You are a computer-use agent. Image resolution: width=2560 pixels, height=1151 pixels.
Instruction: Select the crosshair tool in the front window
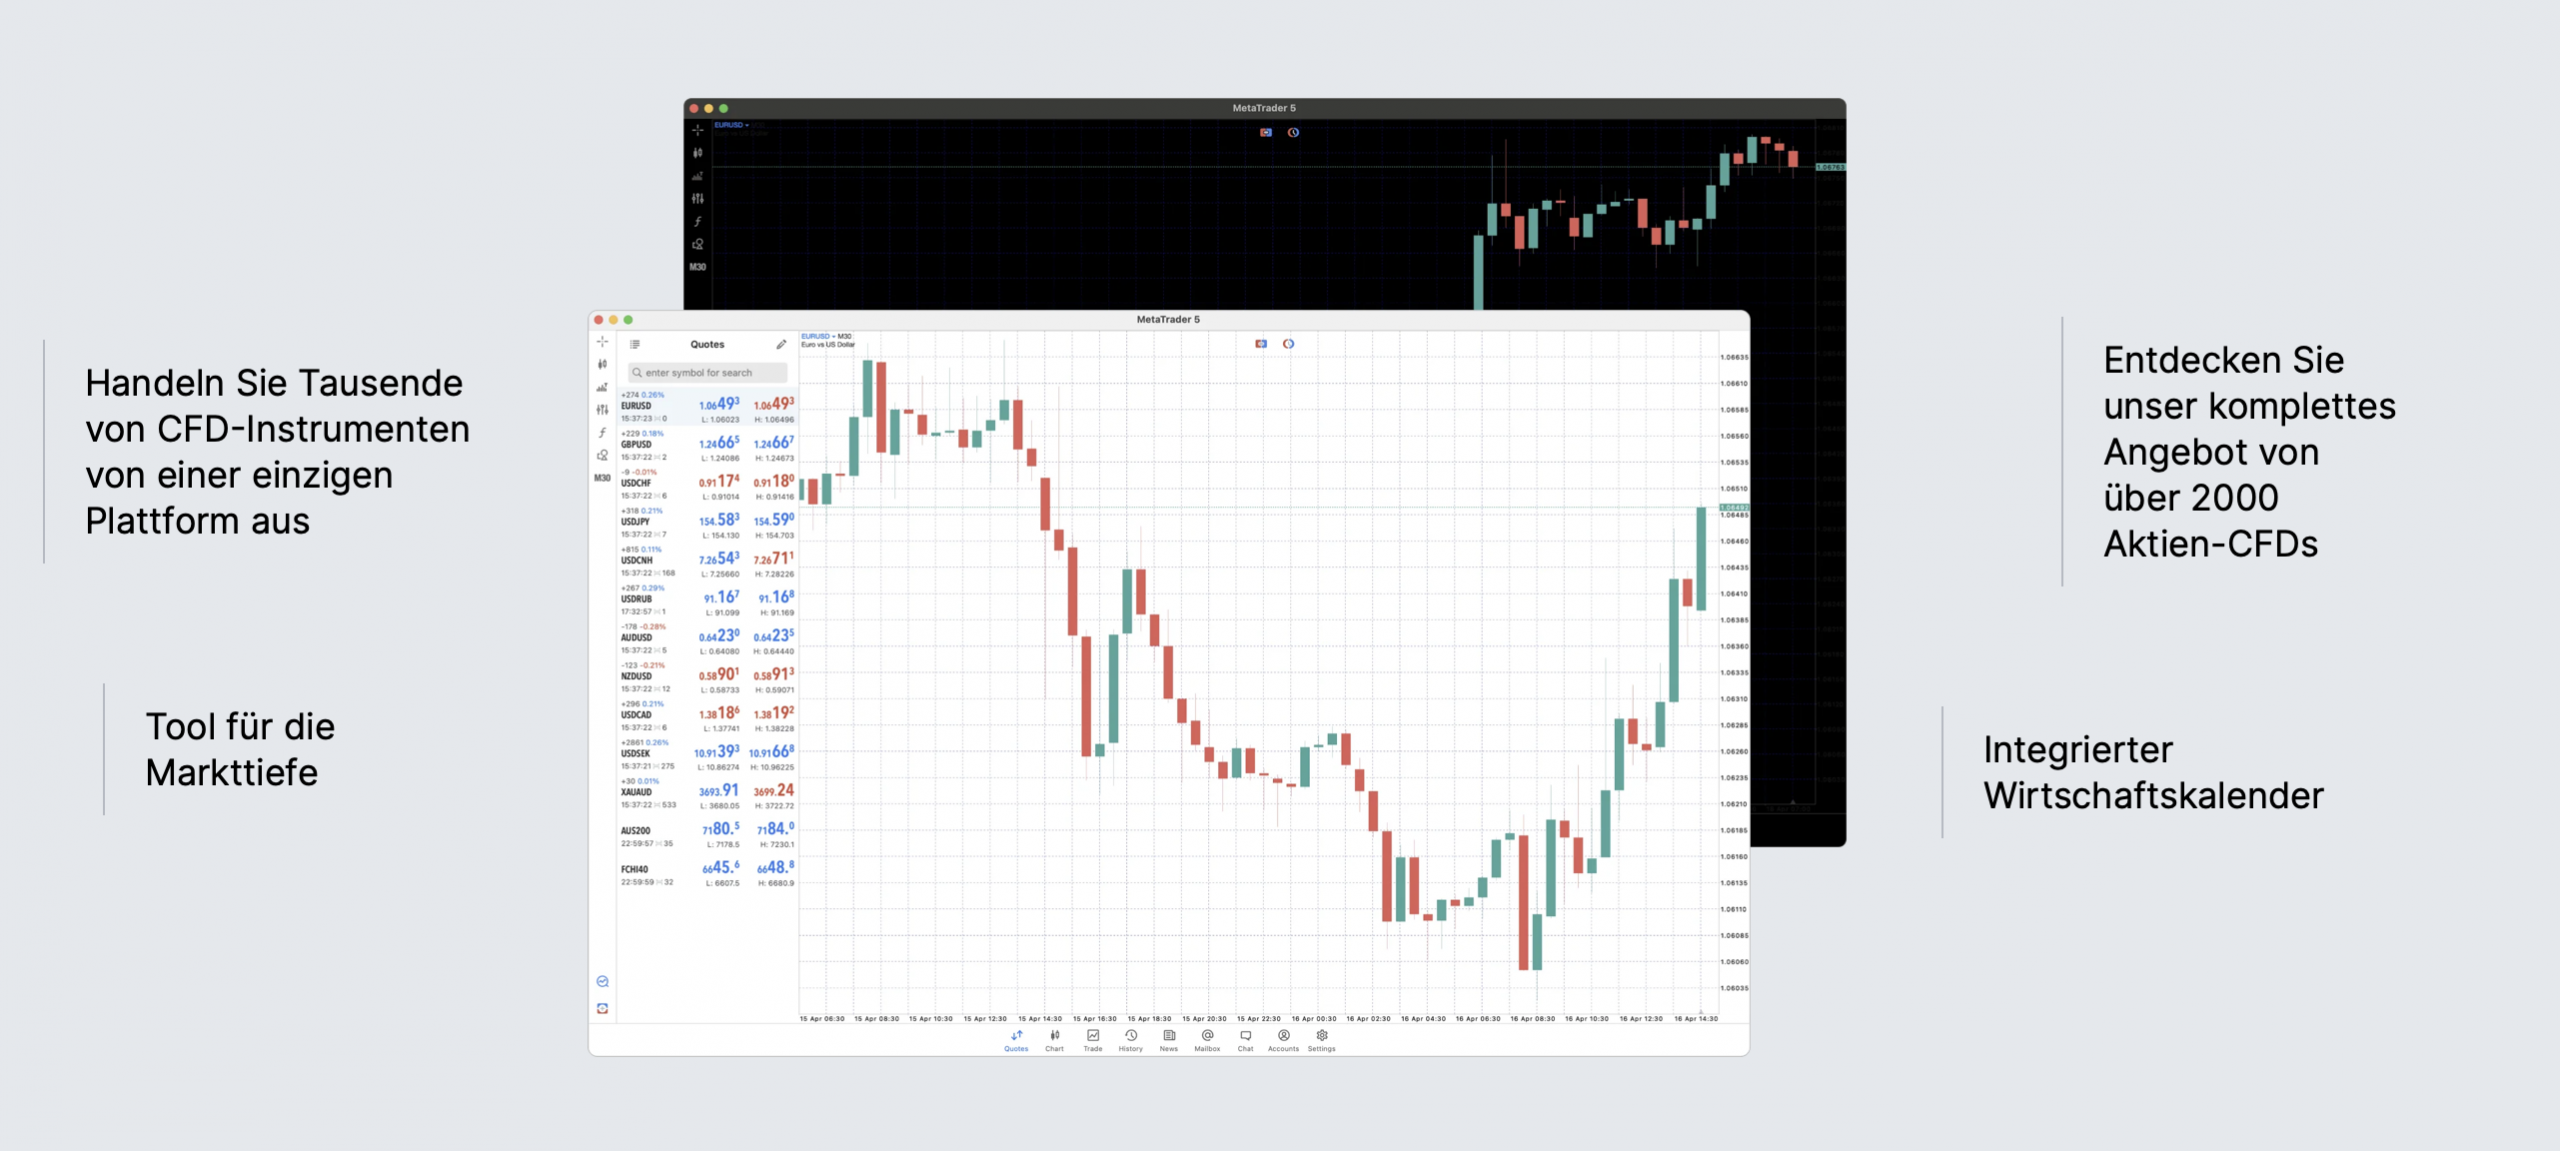(602, 342)
